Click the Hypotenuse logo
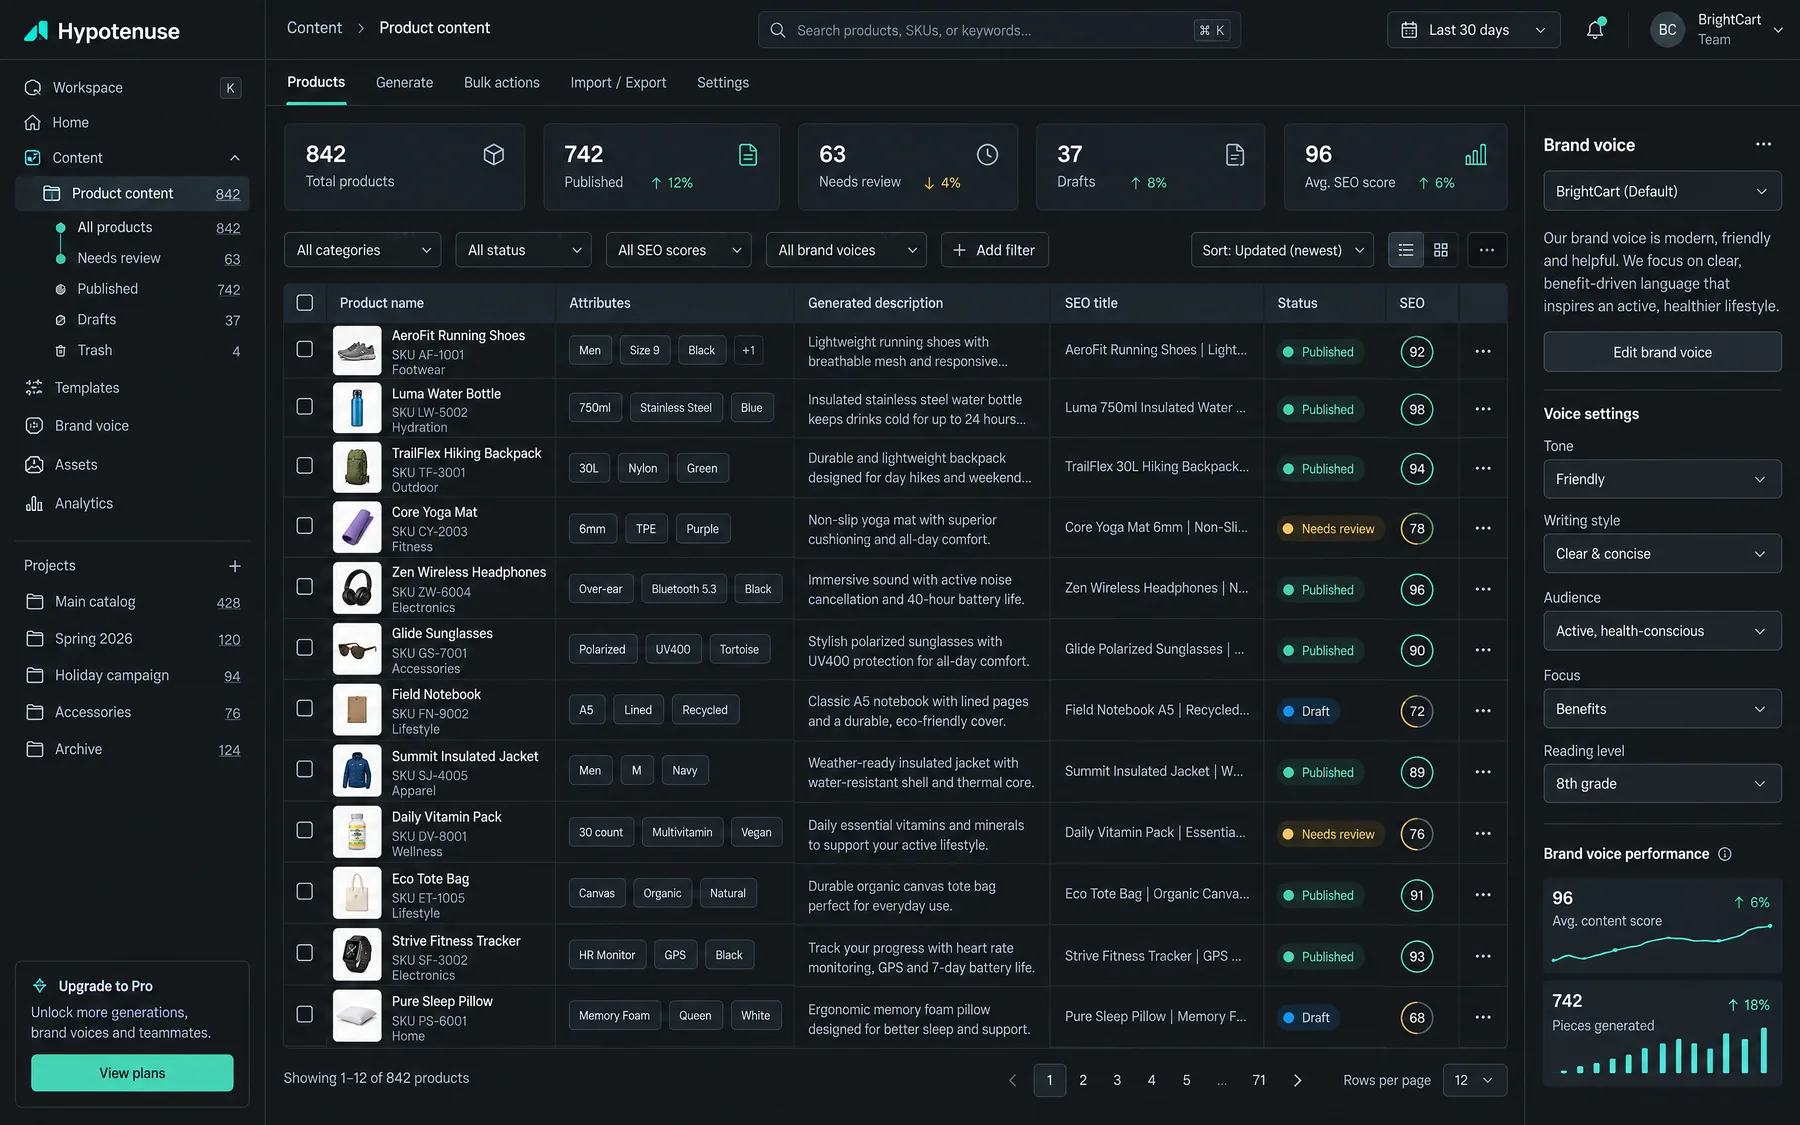Screen dimensions: 1800x1125 (102, 31)
